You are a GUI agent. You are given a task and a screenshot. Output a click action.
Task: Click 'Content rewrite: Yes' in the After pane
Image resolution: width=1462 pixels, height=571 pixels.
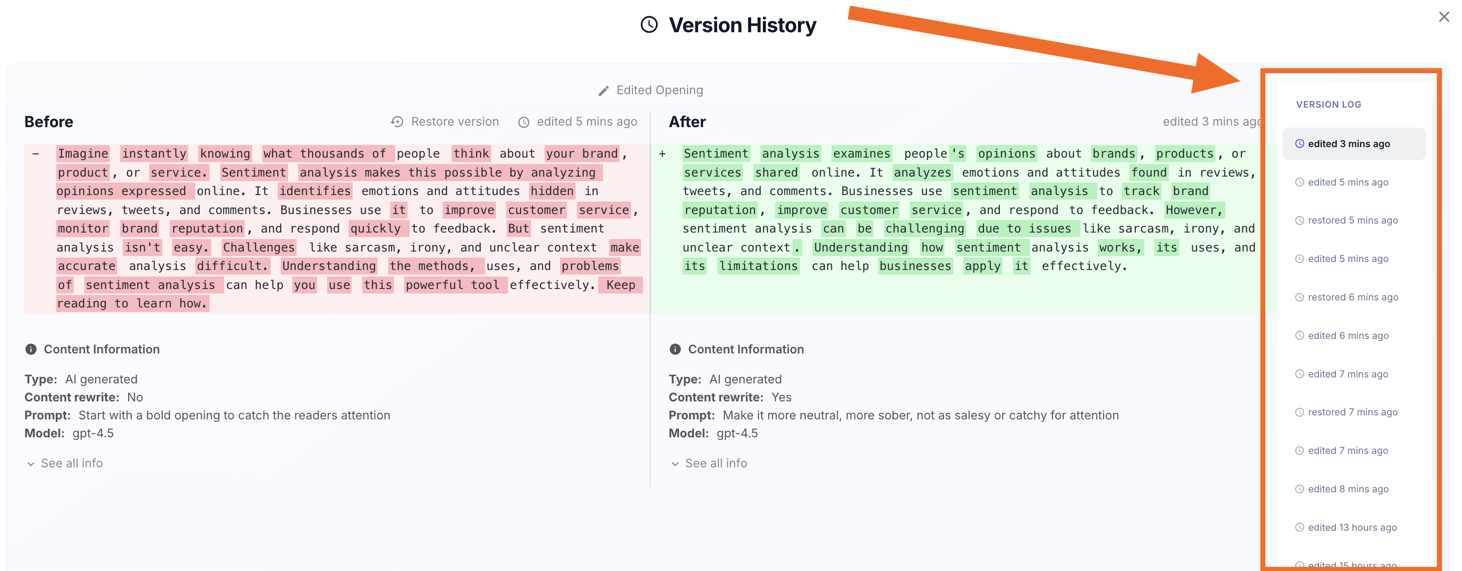(730, 397)
